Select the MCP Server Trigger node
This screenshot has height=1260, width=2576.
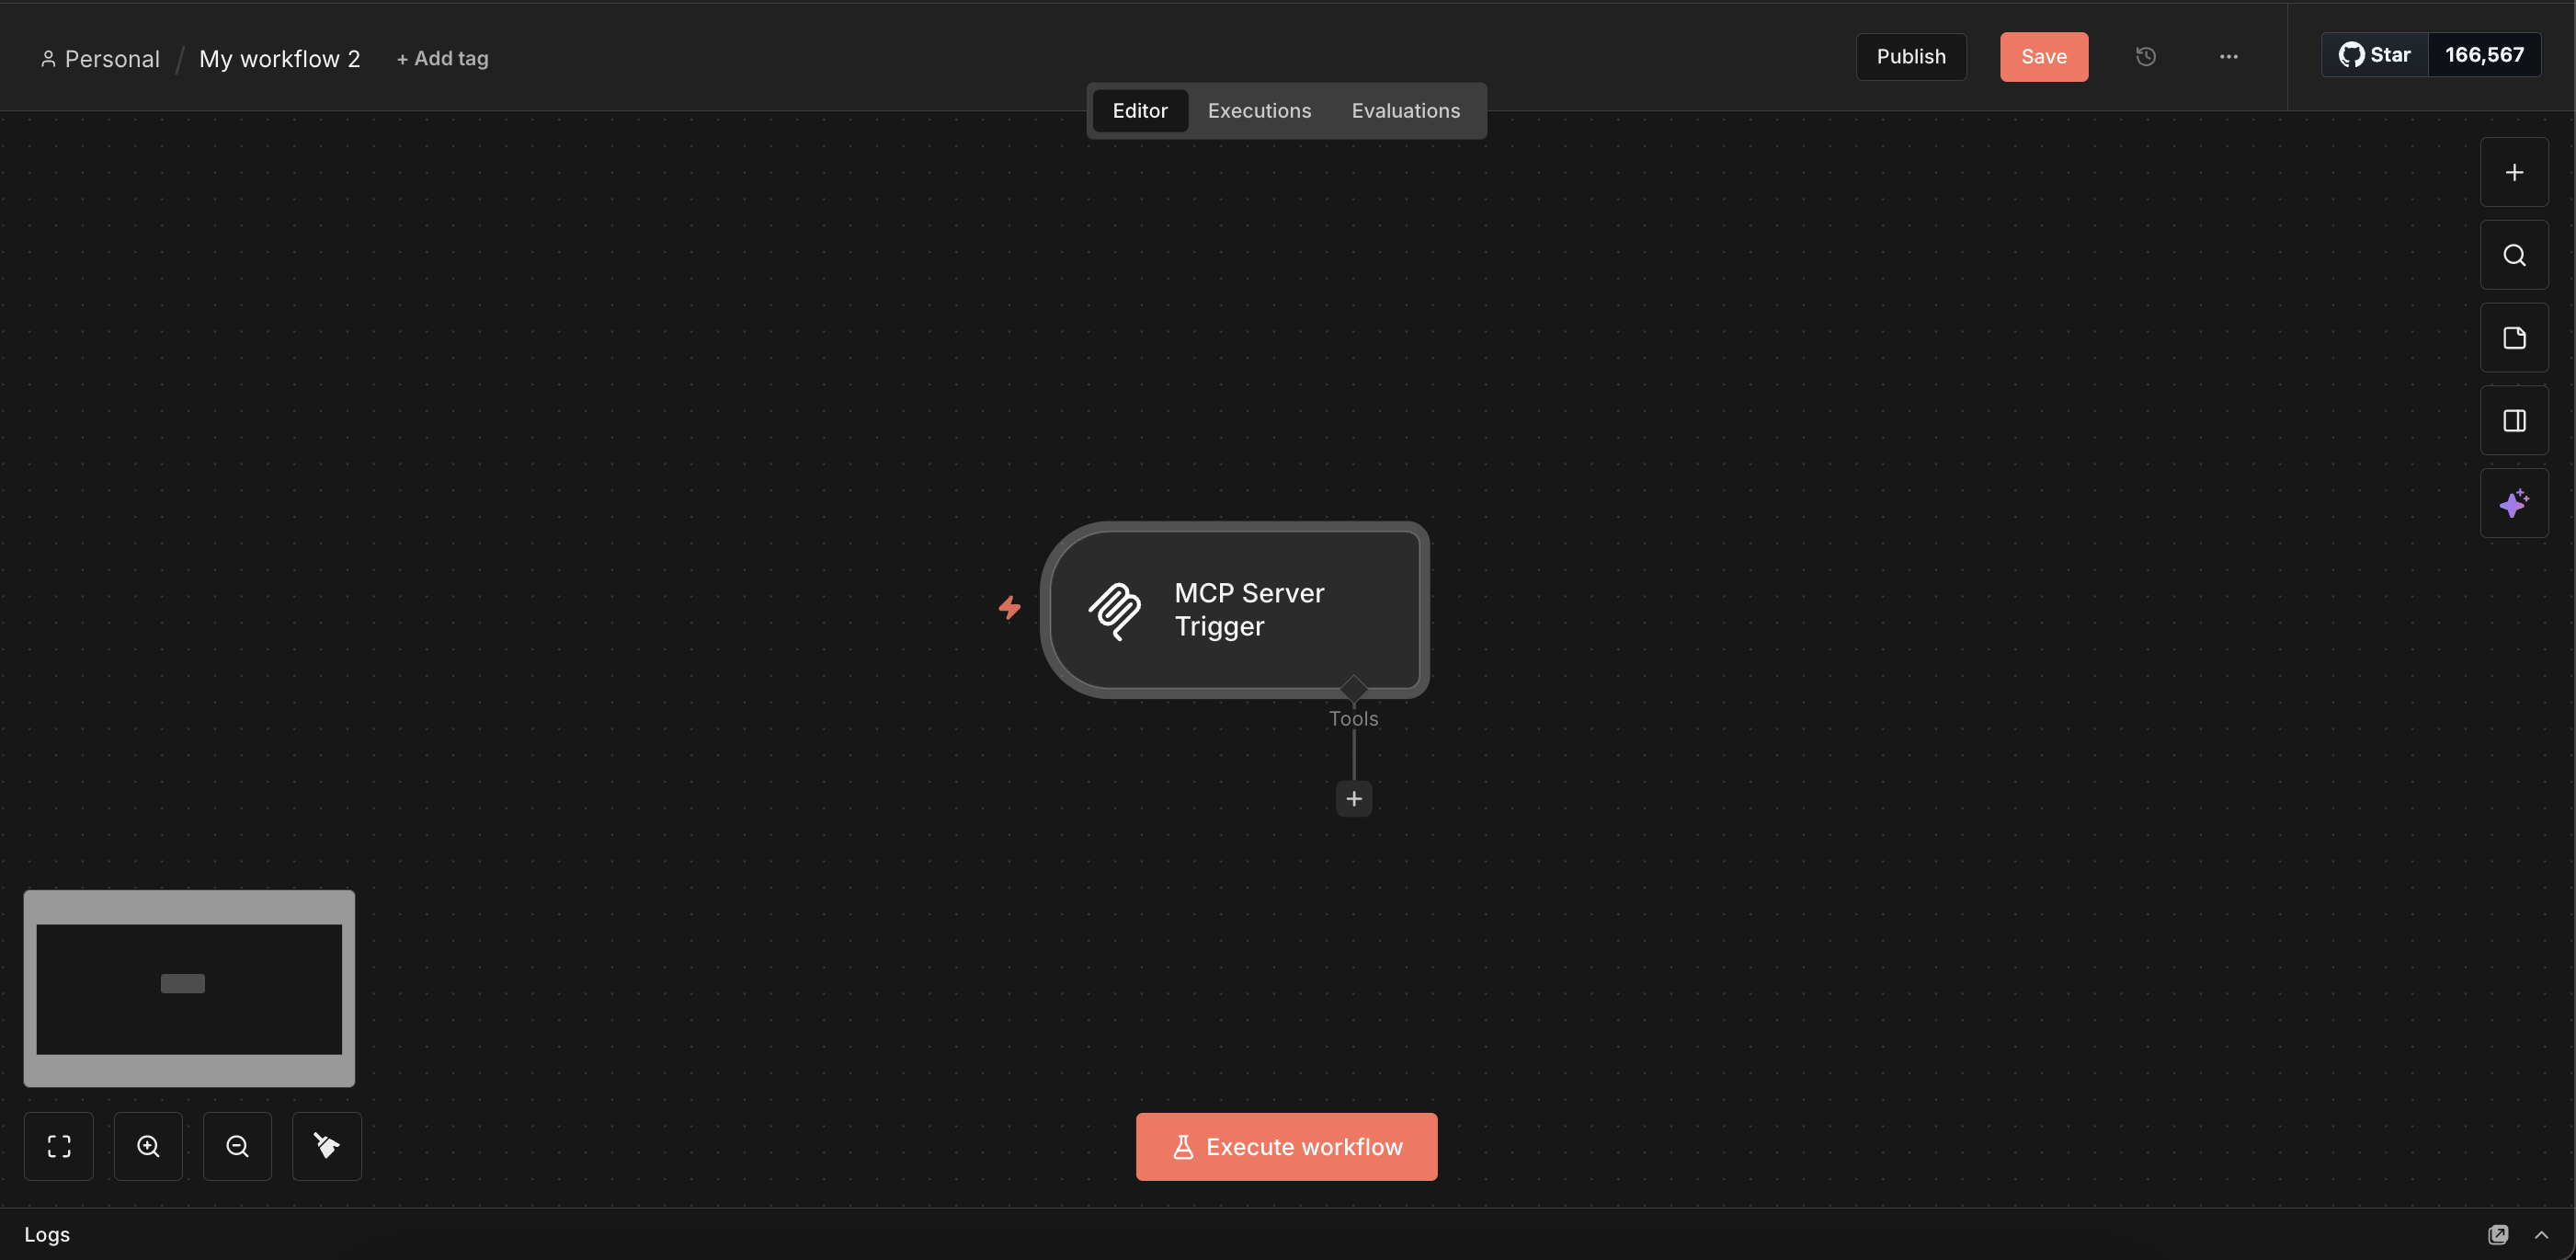click(1236, 609)
